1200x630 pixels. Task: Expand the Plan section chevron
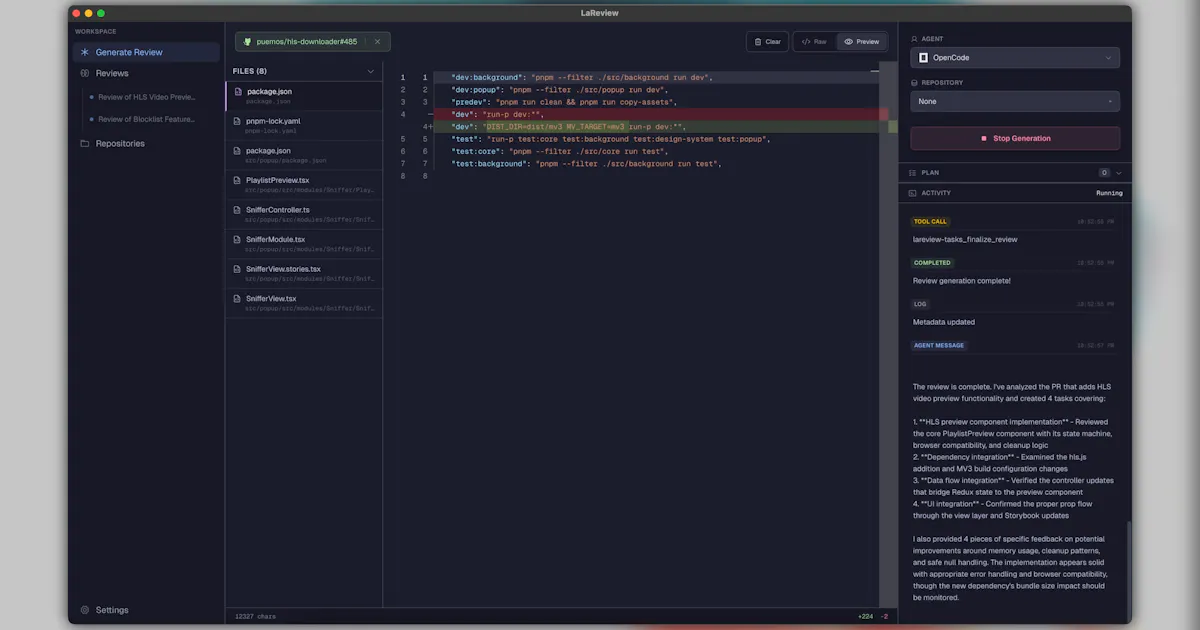click(1119, 173)
